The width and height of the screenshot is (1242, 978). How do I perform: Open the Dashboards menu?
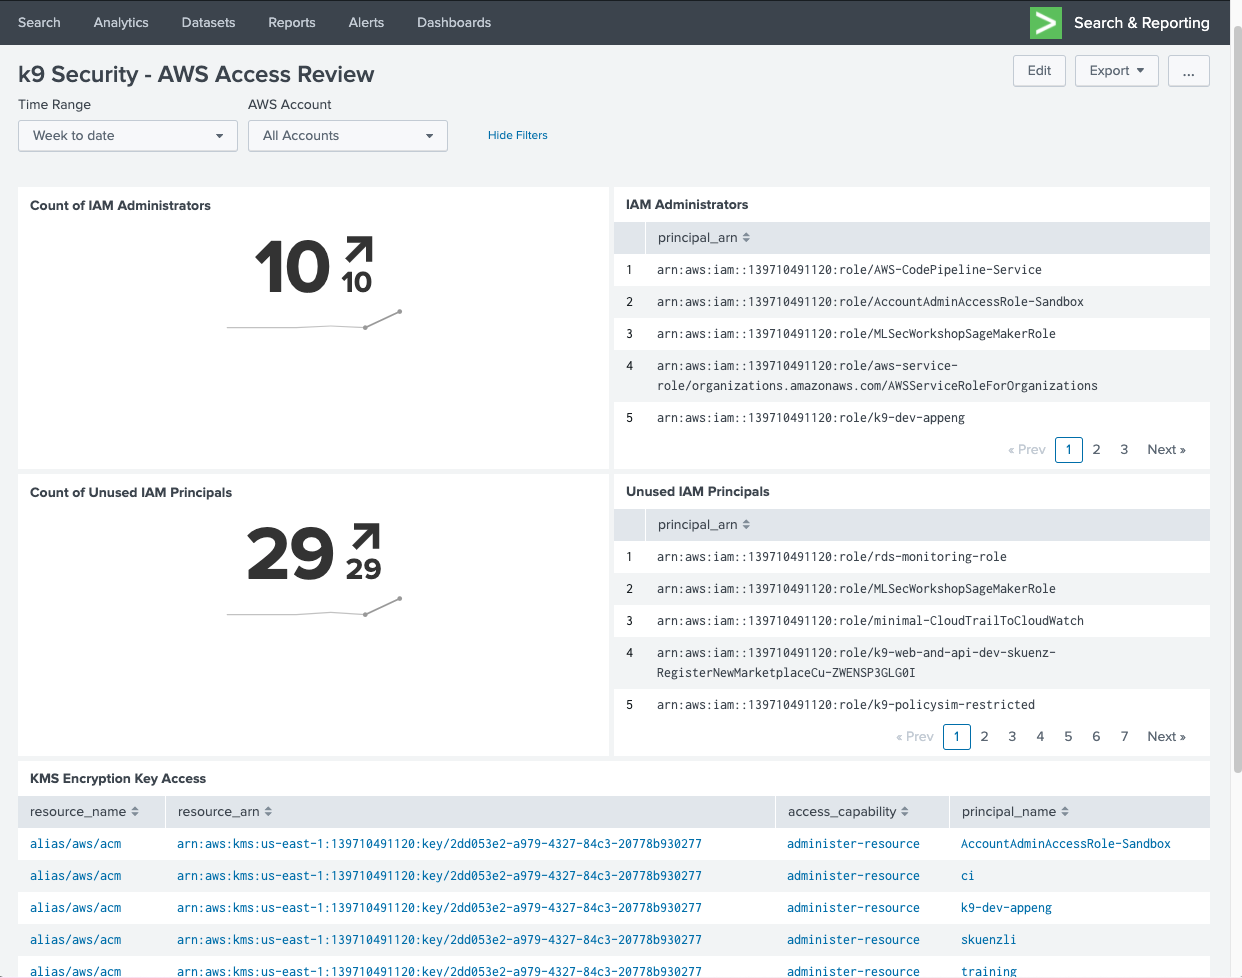[x=454, y=22]
